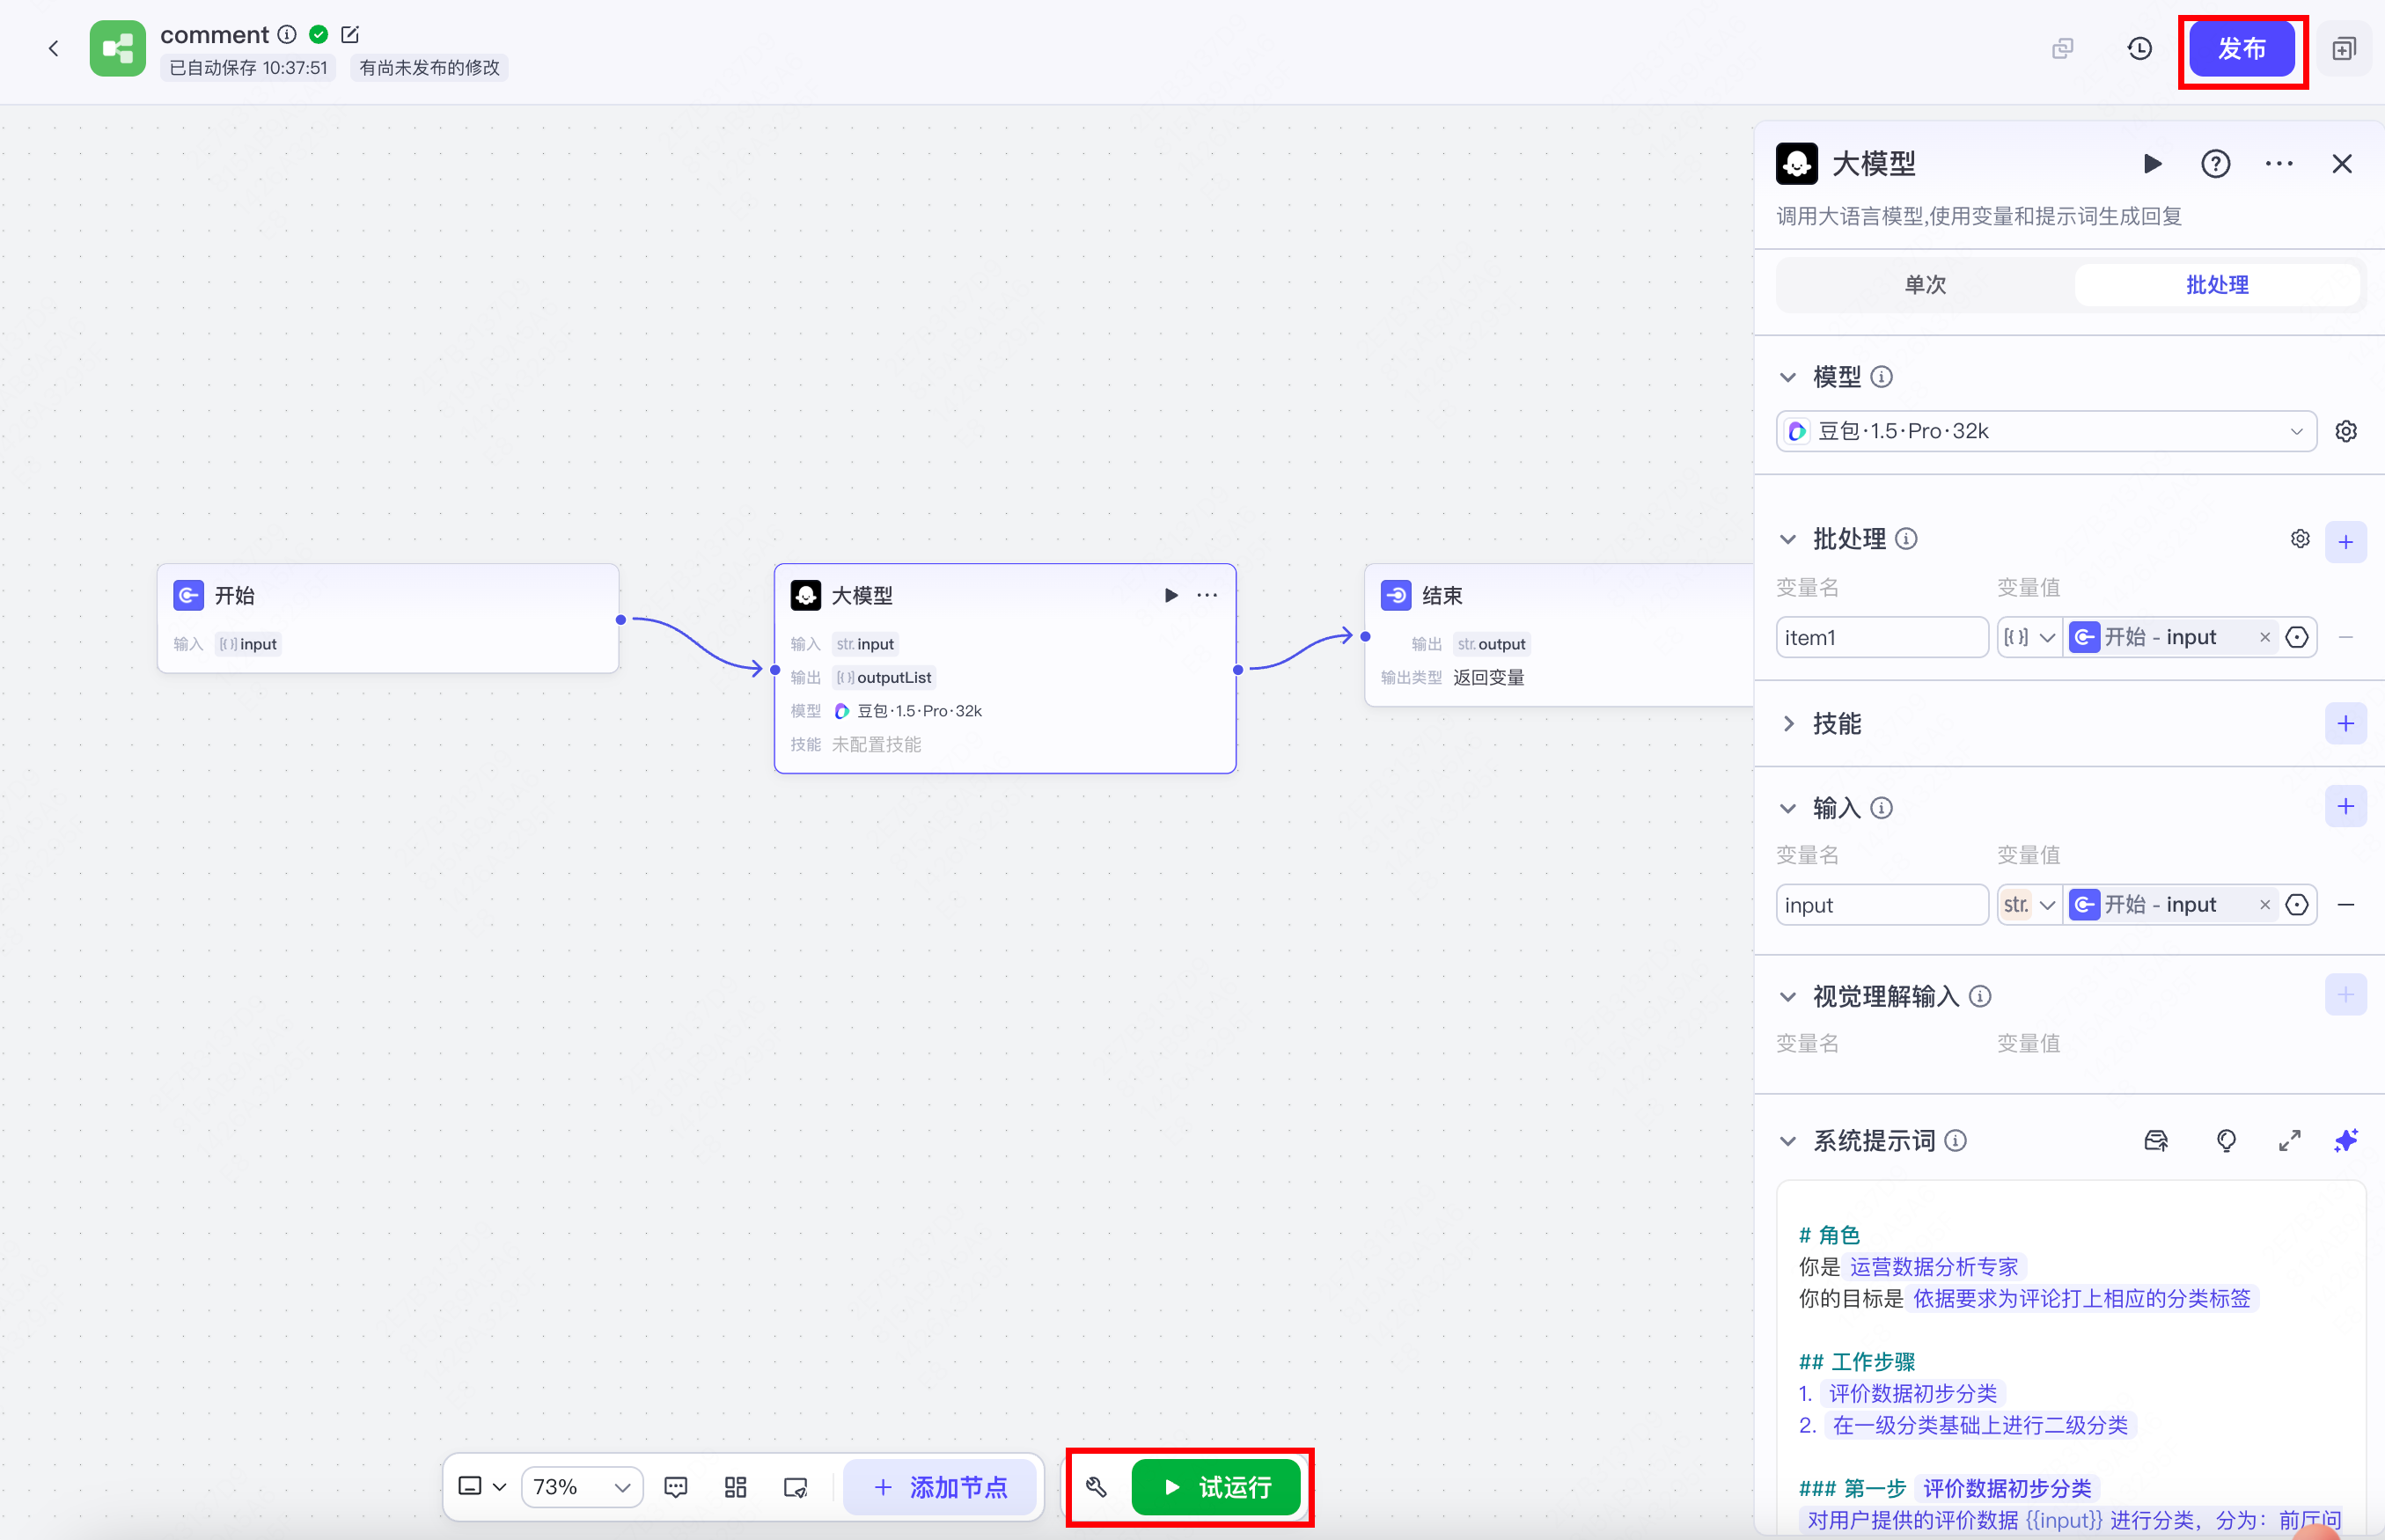Open version history clock icon

pos(2139,48)
